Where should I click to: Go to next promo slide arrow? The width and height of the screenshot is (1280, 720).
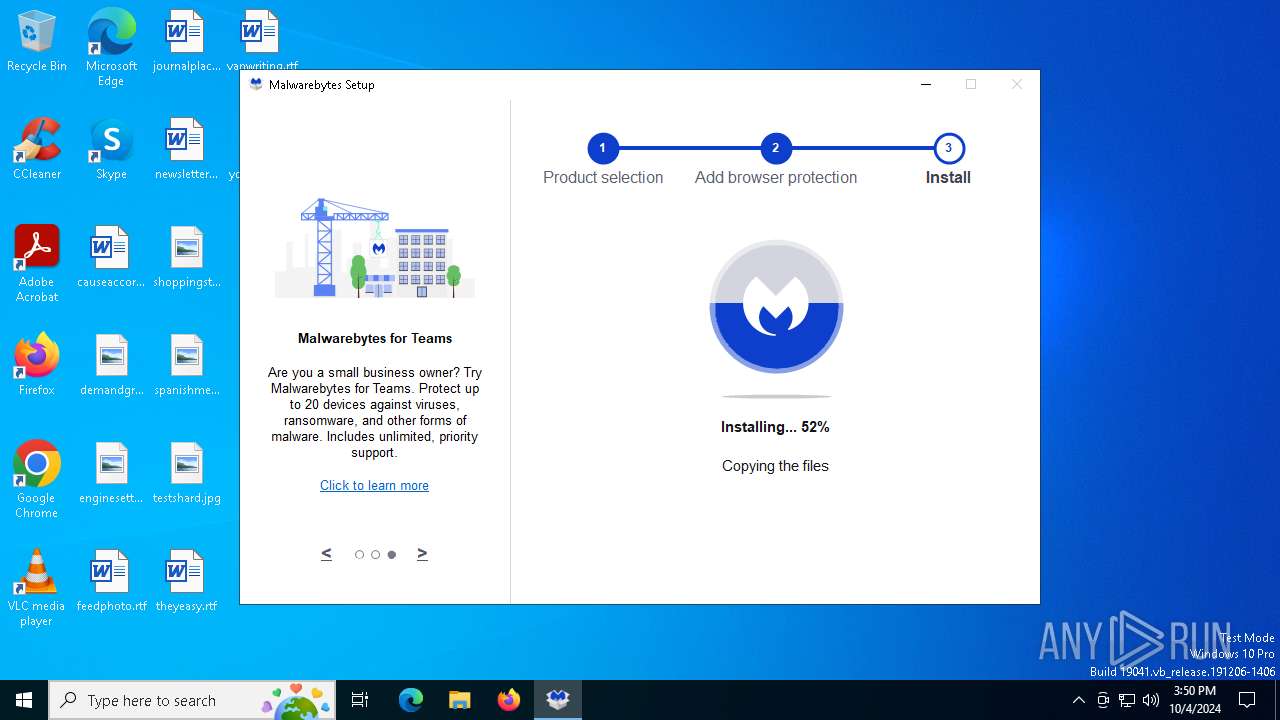point(422,553)
